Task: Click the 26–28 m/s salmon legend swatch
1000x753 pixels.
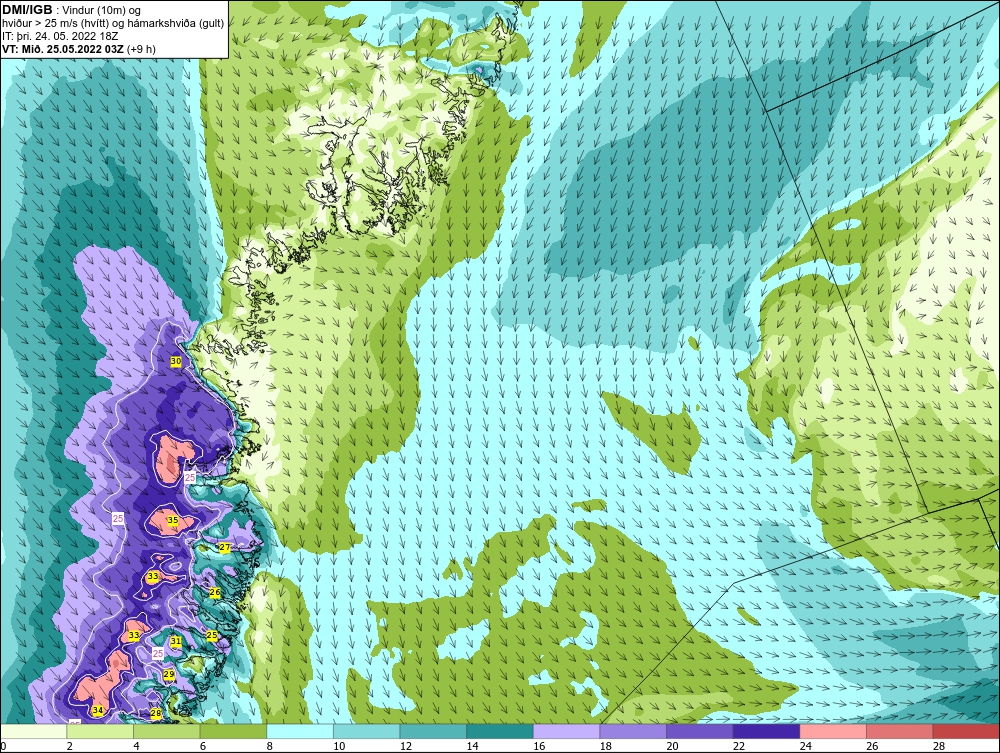Action: point(899,731)
